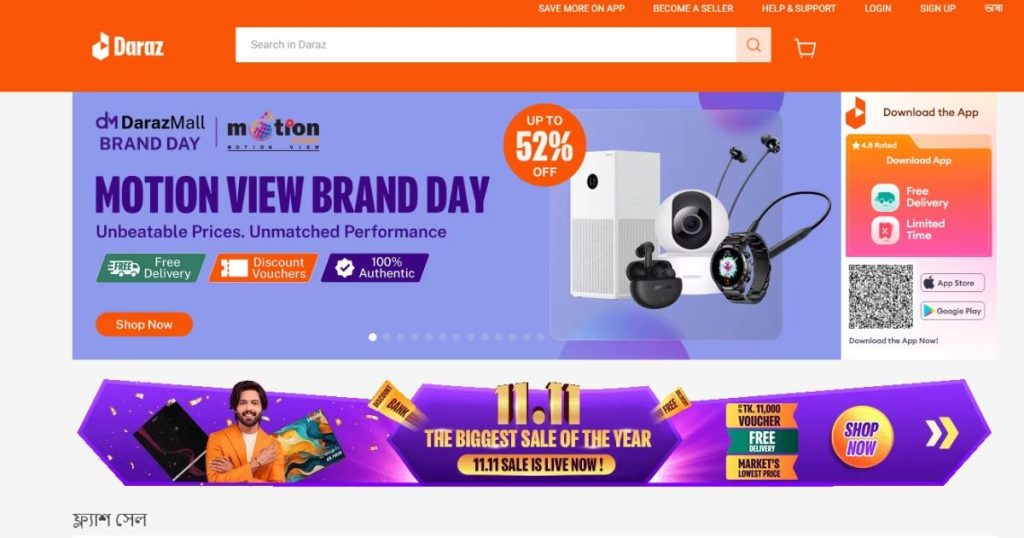The image size is (1024, 538).
Task: Click the Shop Now button on the Motion View banner
Action: (x=144, y=324)
